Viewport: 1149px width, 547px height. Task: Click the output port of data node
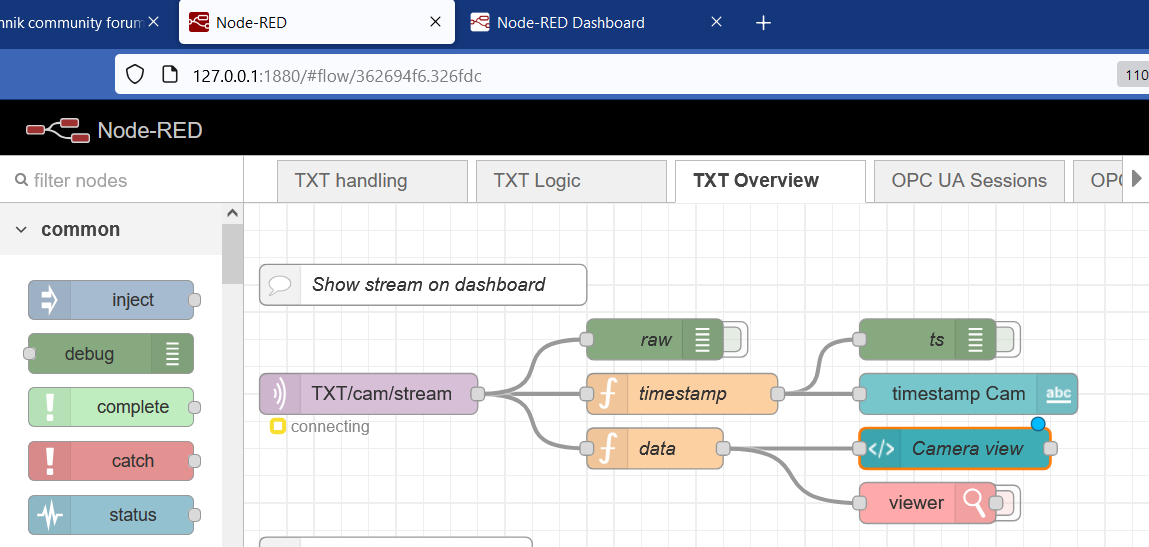(x=723, y=448)
